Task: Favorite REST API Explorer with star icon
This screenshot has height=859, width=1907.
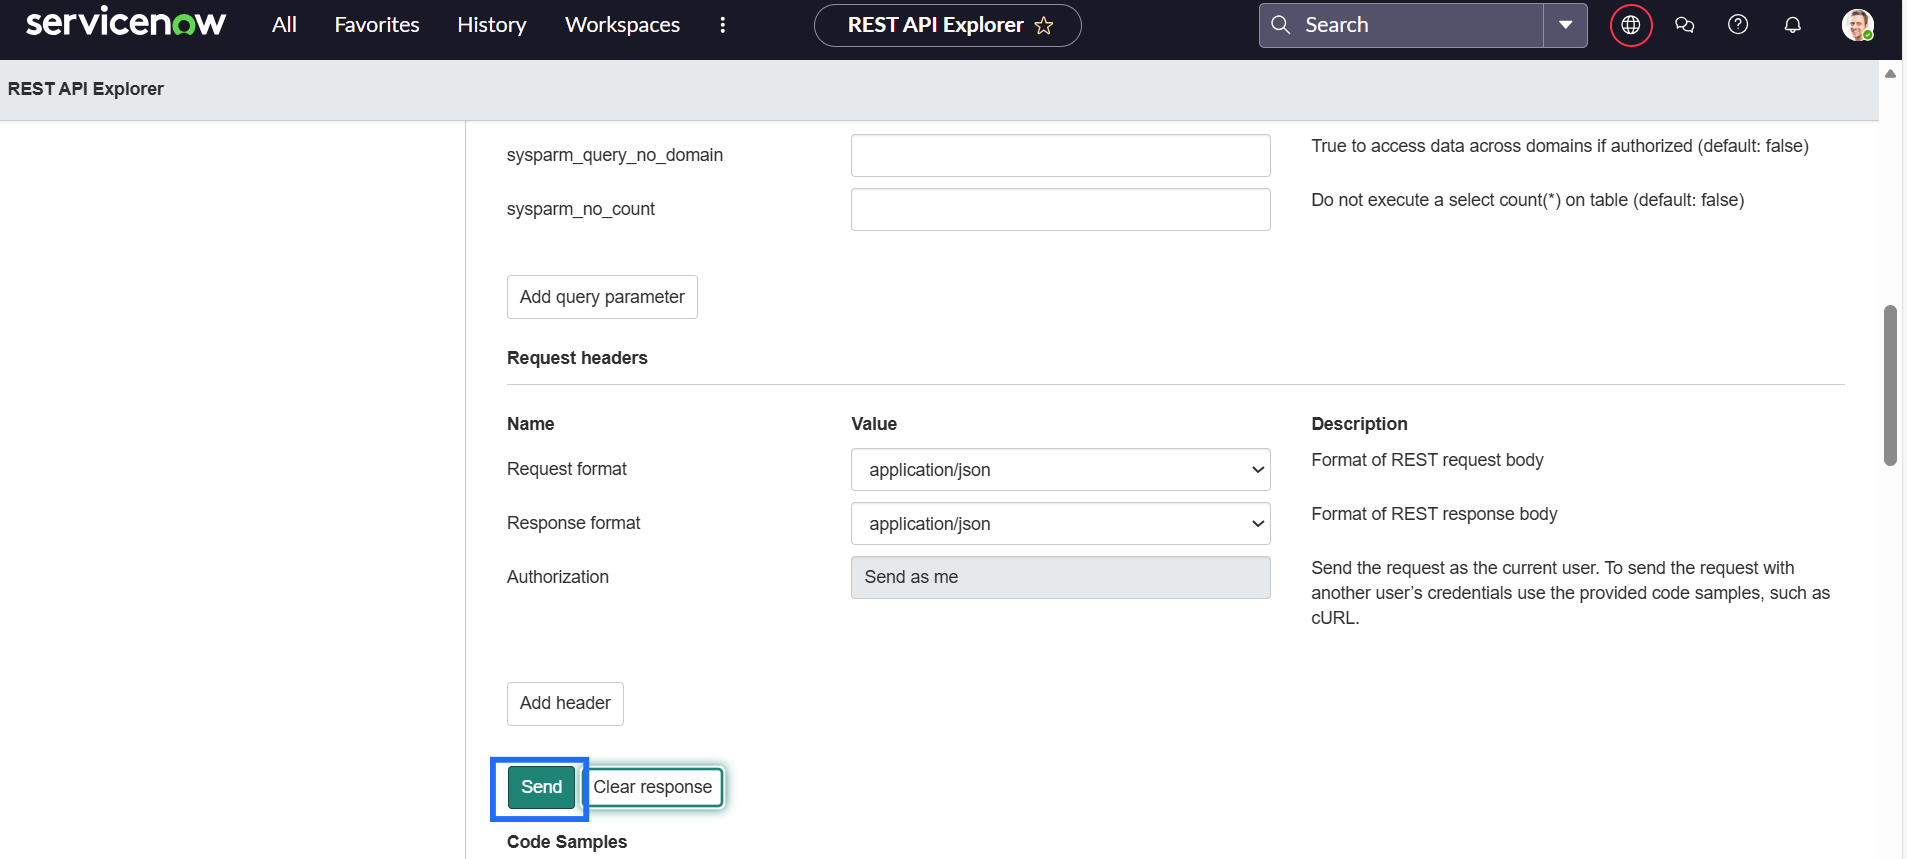Action: [x=1044, y=26]
